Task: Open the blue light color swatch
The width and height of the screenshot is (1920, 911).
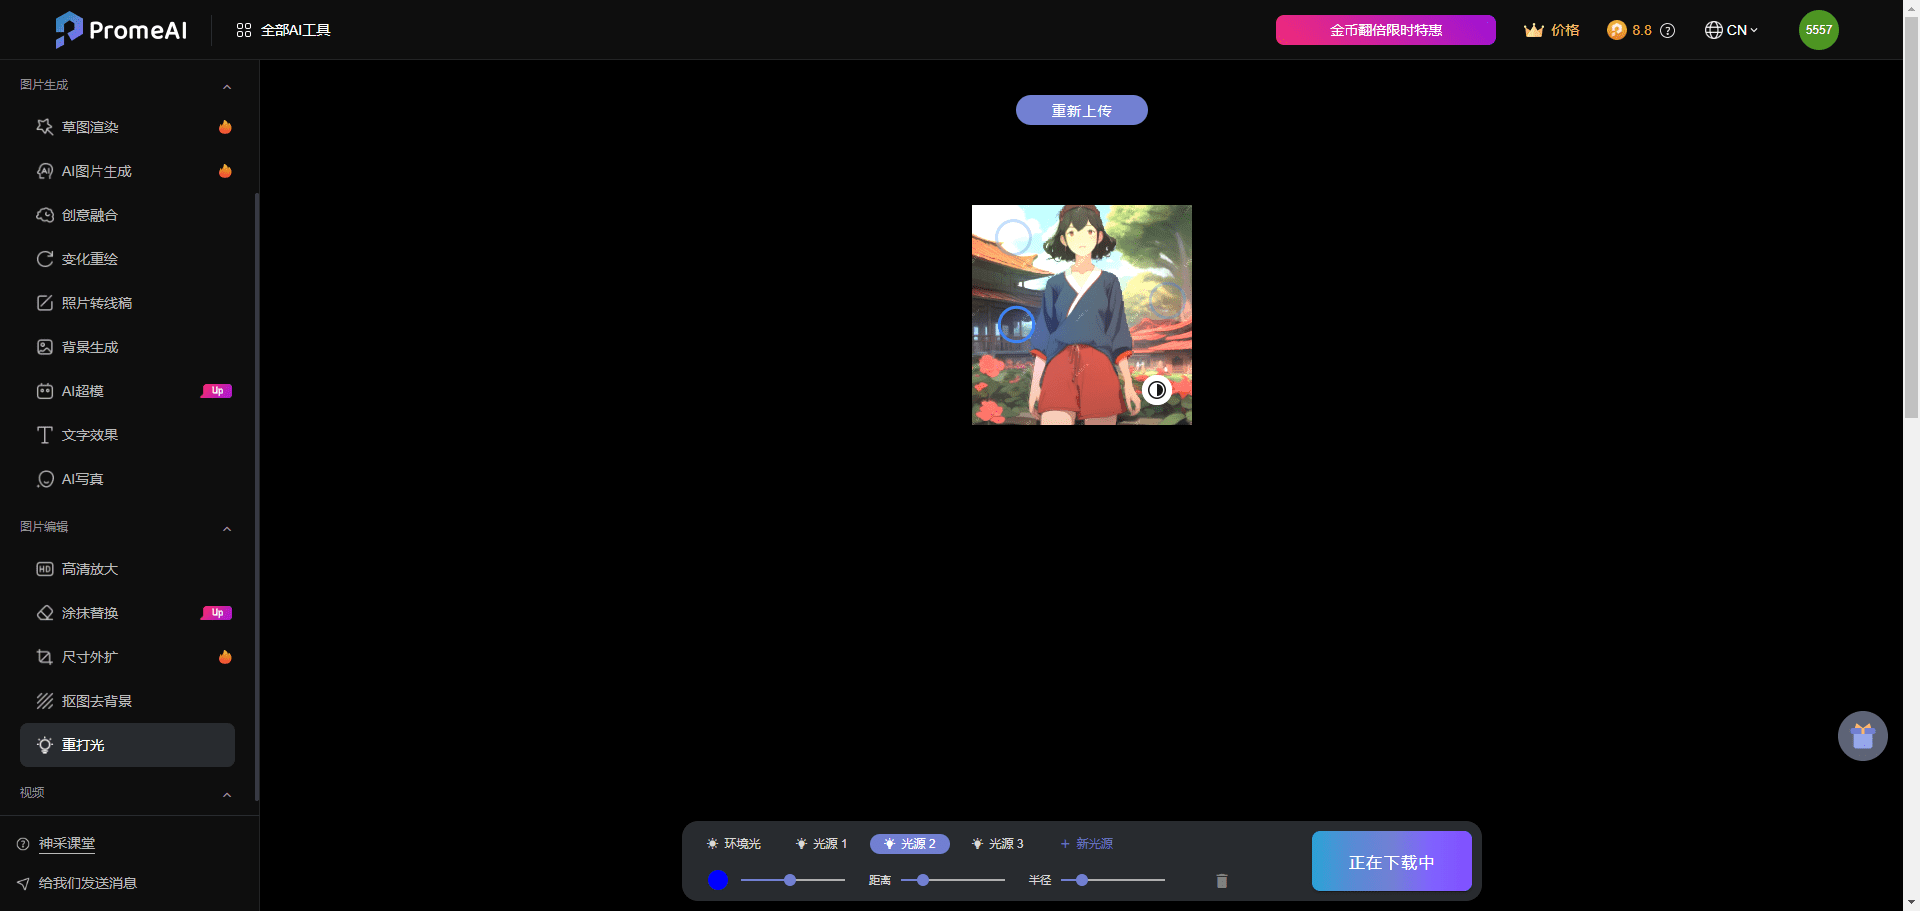Action: click(x=718, y=880)
